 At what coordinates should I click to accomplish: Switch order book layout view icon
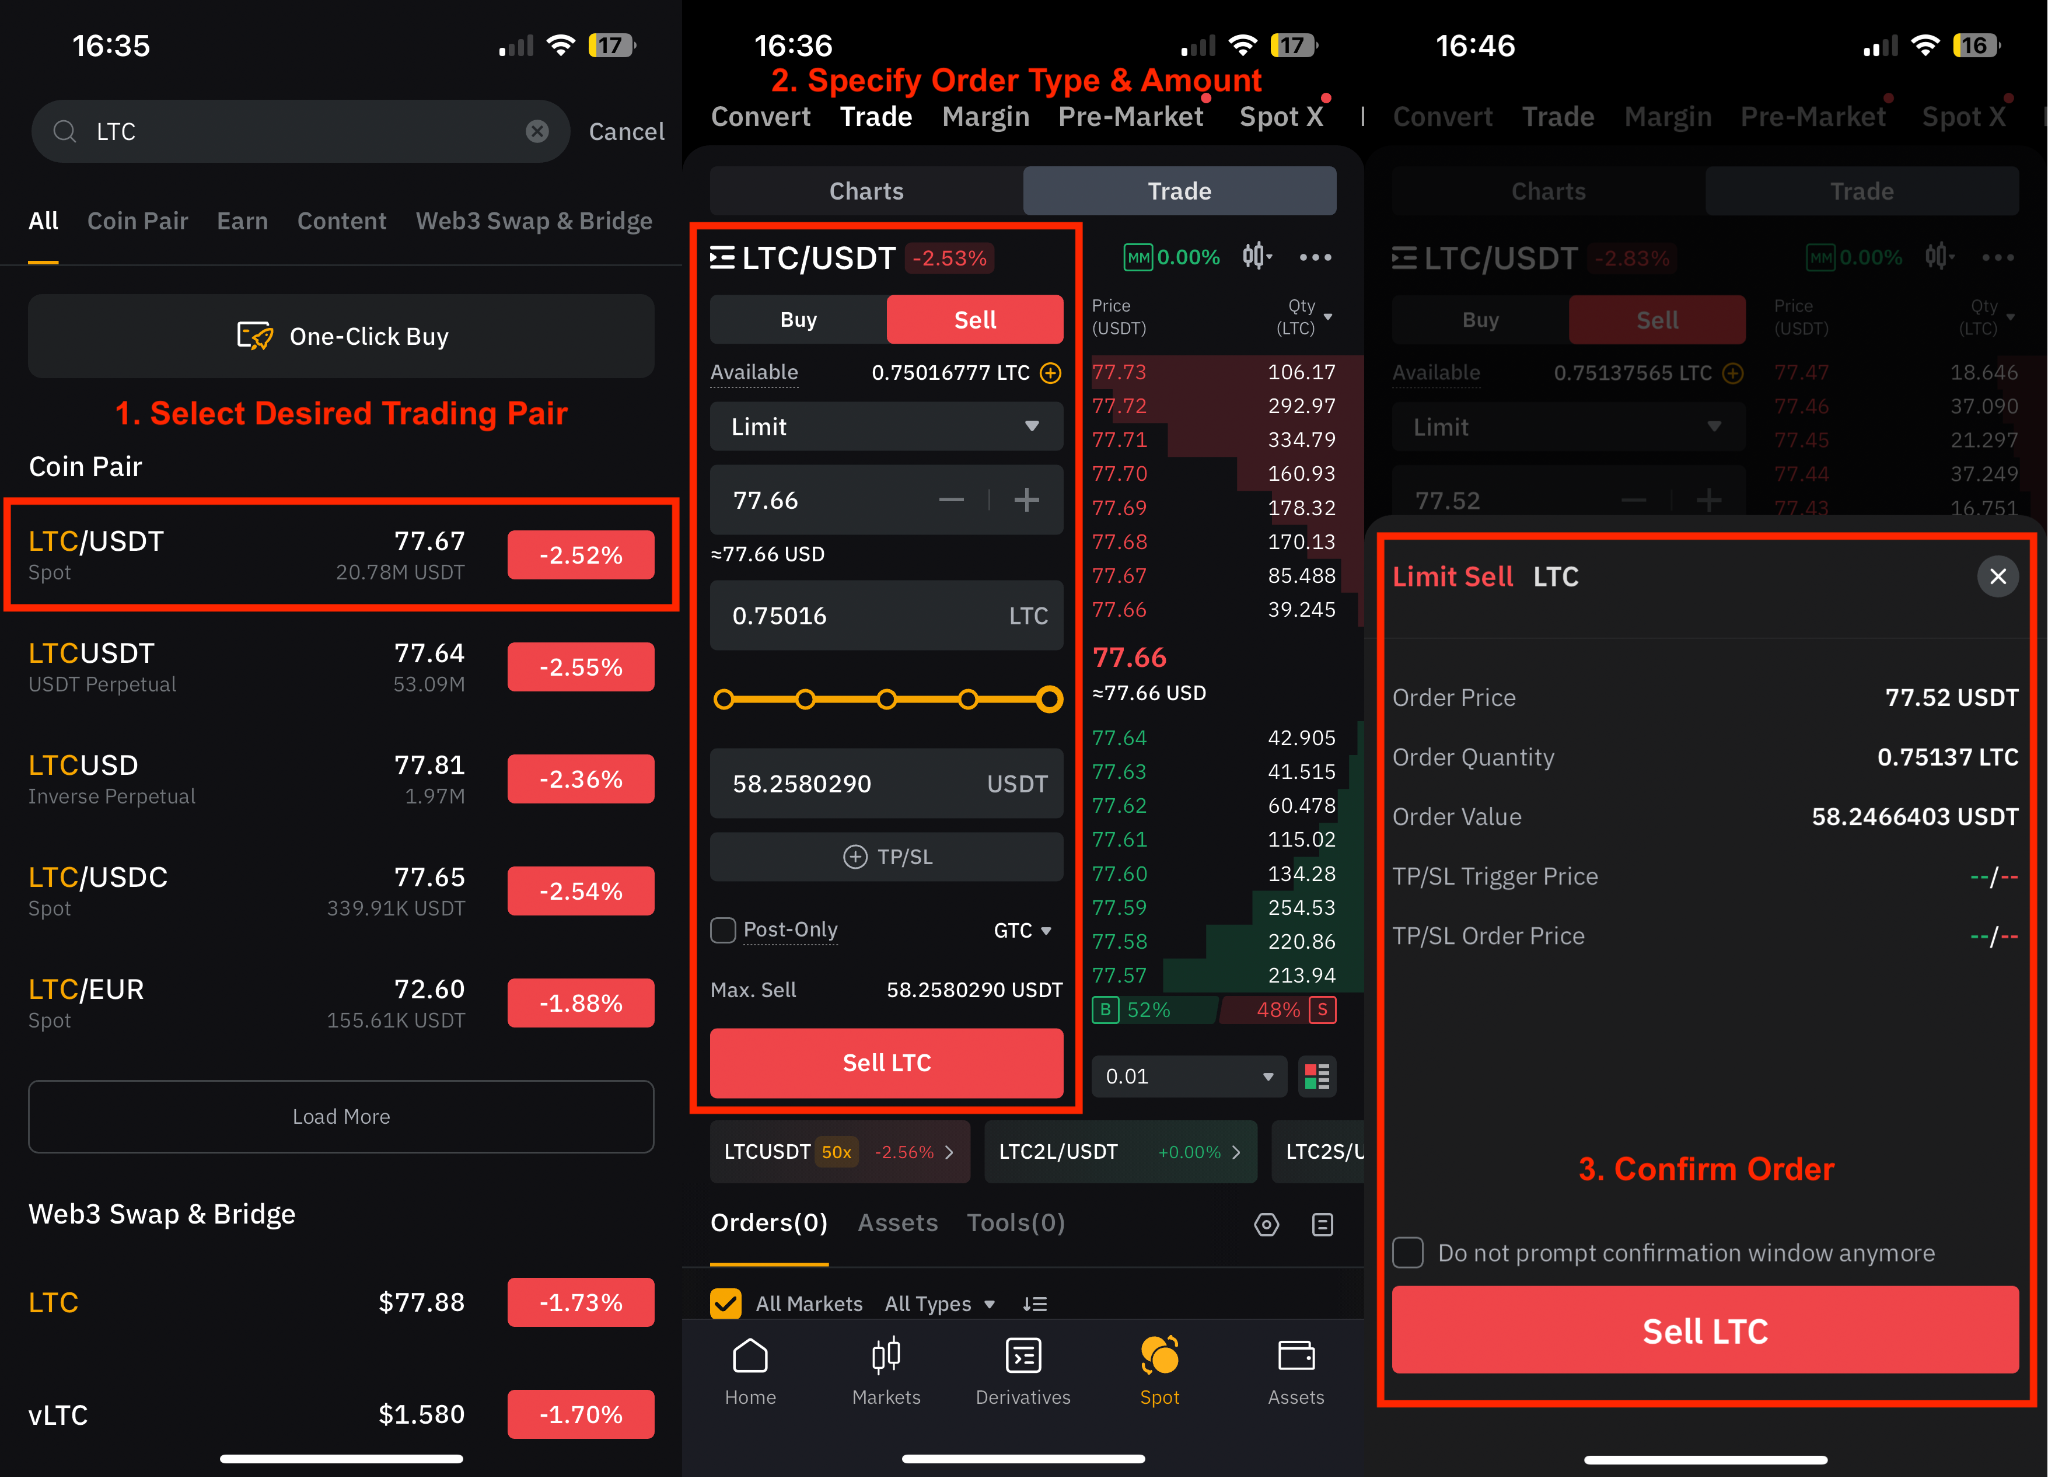[1317, 1077]
